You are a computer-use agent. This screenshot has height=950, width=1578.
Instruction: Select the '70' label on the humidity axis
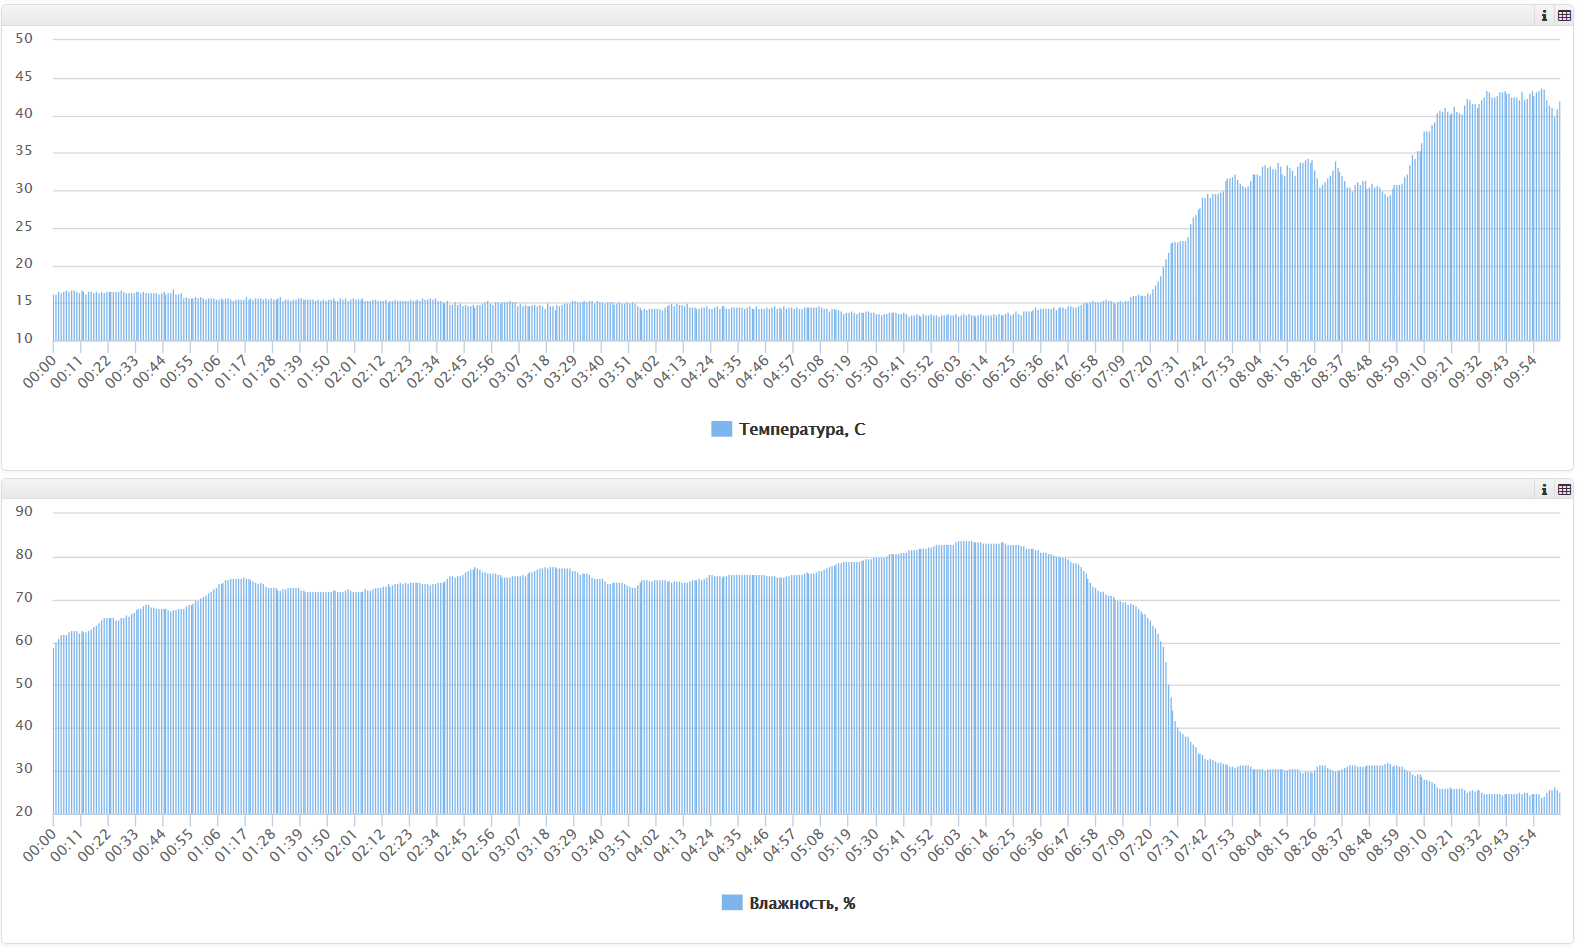(24, 598)
